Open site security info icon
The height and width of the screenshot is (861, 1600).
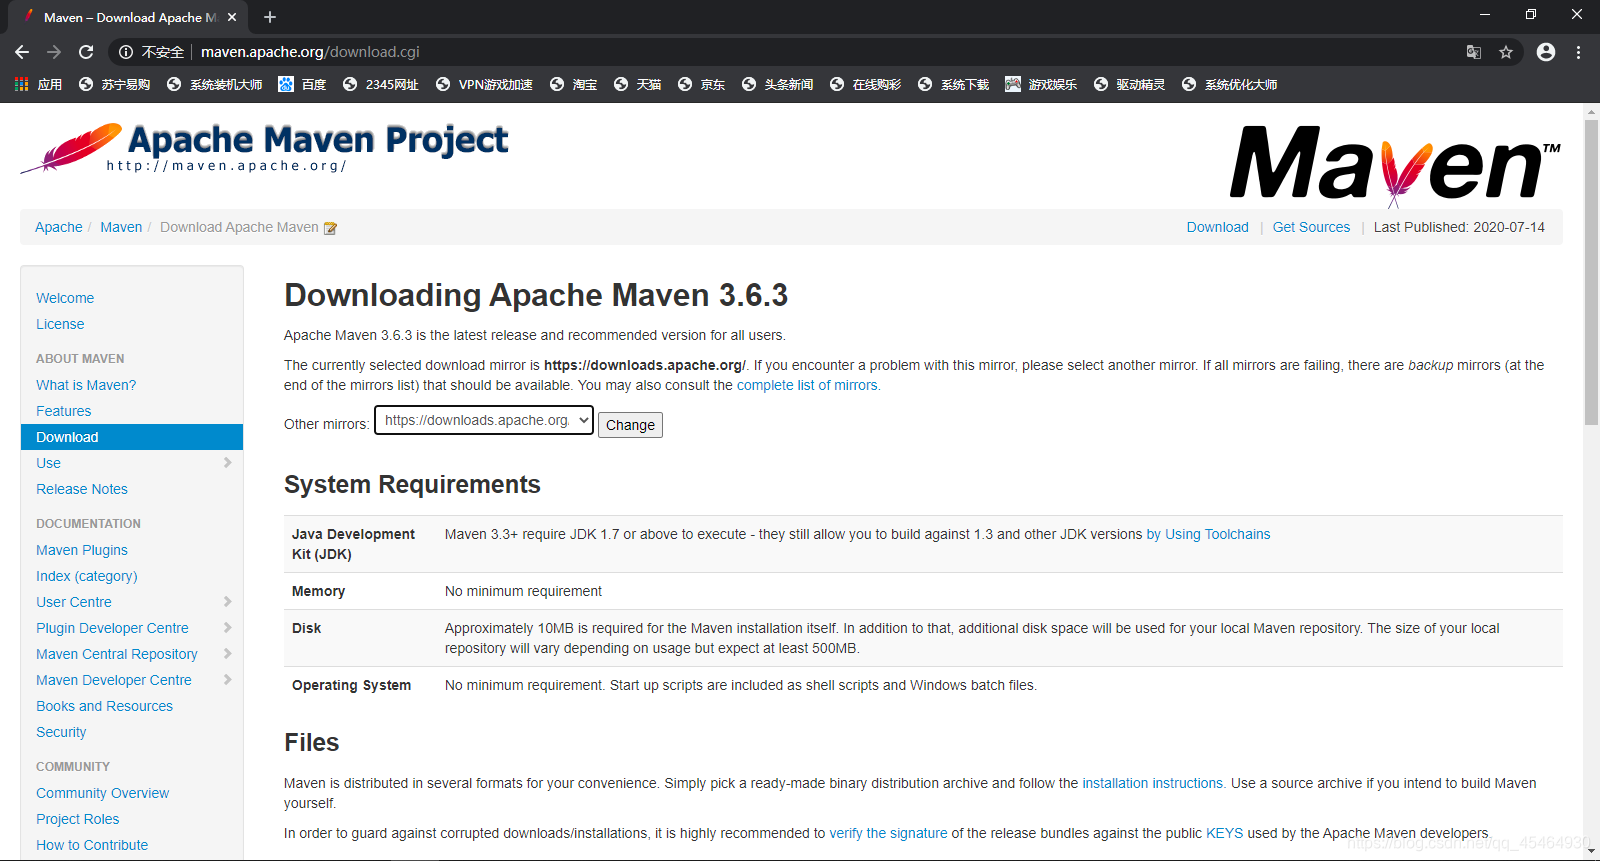point(126,52)
